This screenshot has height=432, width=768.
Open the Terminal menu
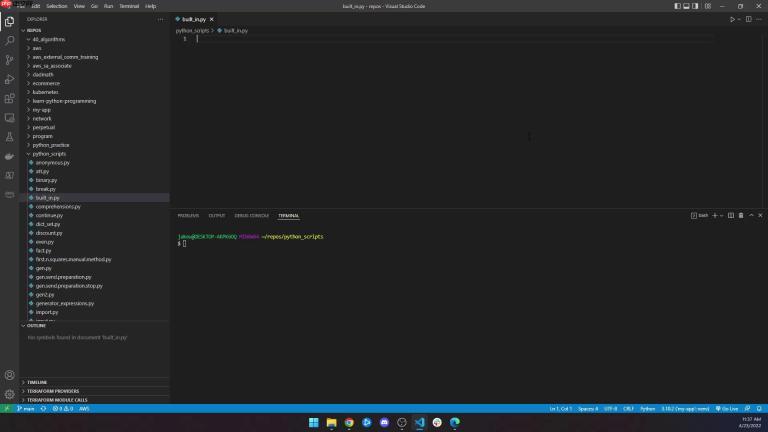tap(129, 6)
